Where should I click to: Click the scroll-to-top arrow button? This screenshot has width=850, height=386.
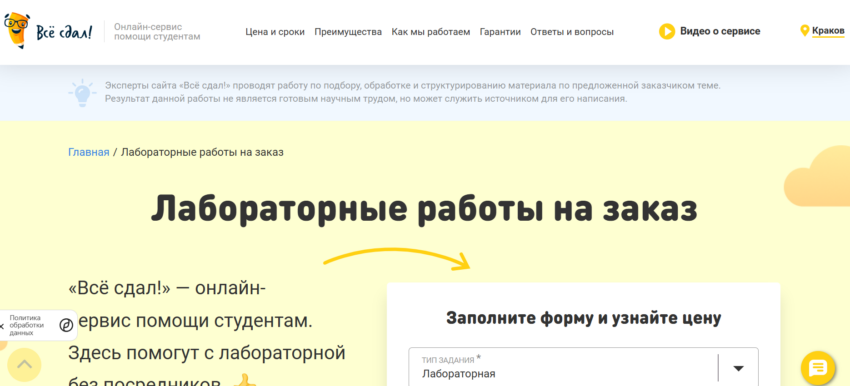coord(24,364)
